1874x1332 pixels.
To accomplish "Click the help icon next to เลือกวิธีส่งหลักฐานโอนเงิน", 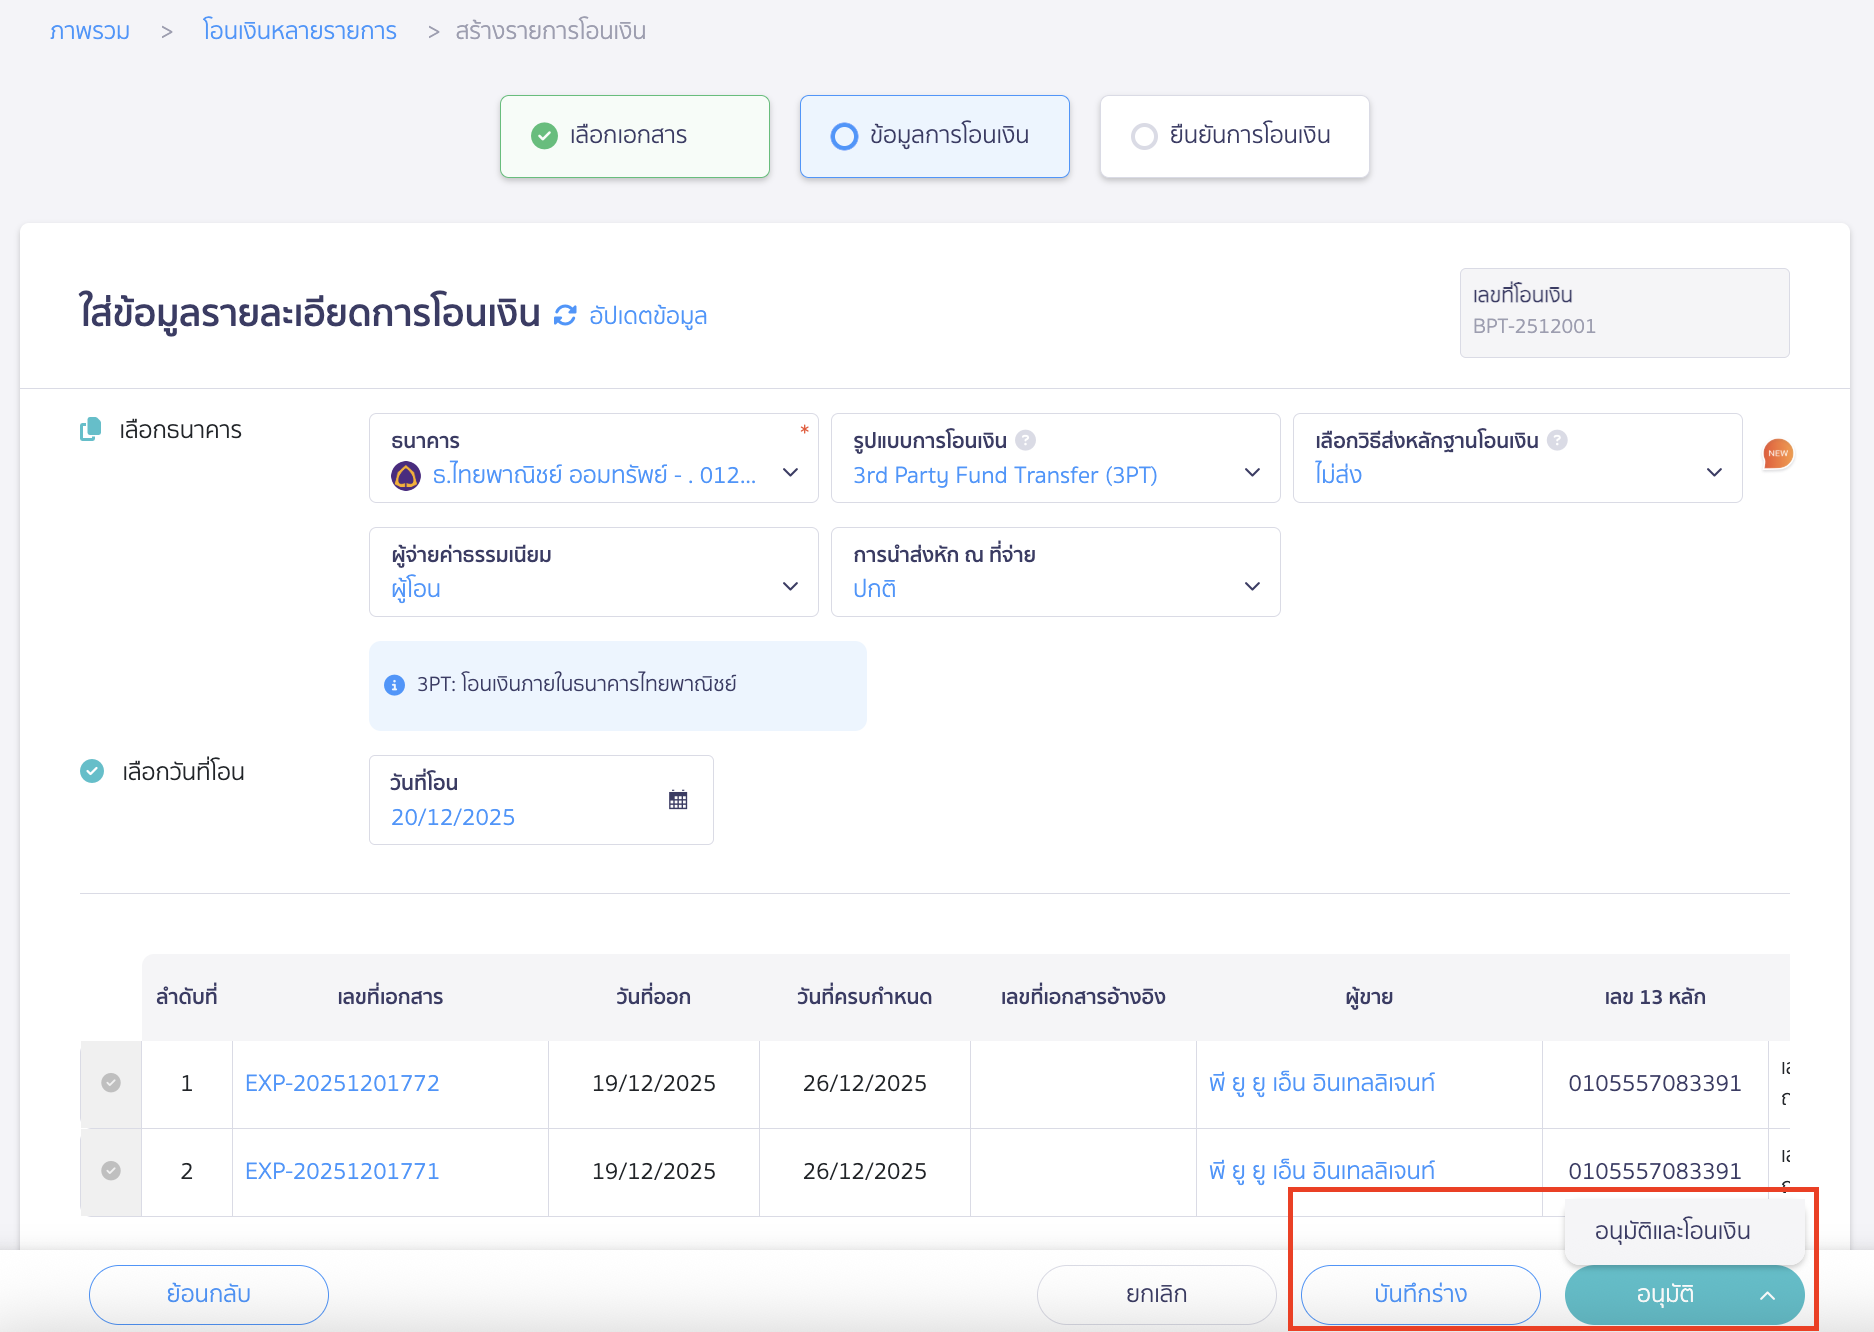I will click(1557, 440).
